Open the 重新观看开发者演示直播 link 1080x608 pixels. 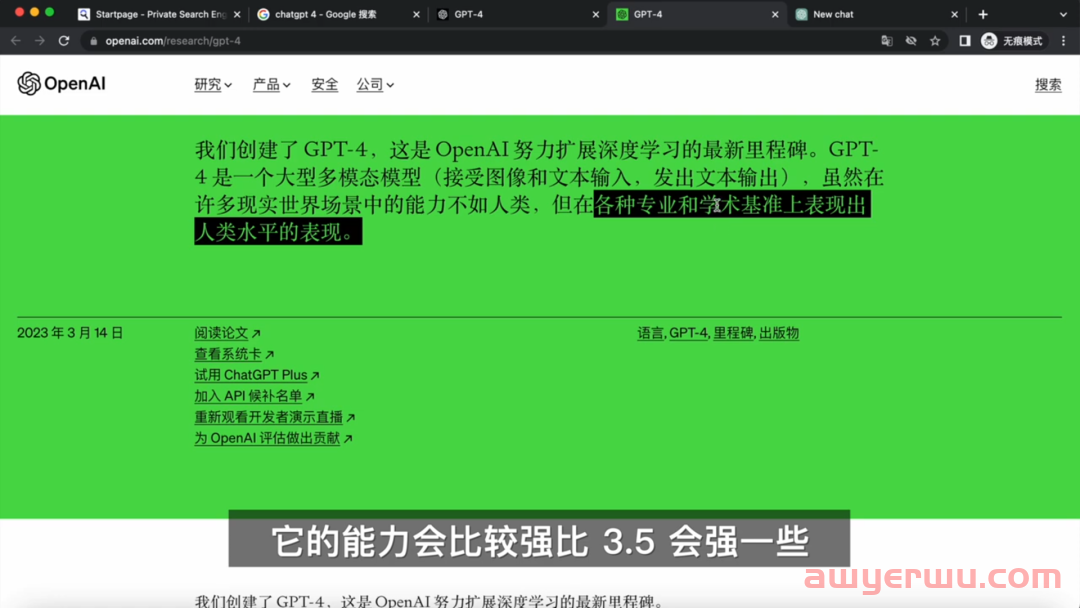coord(275,417)
